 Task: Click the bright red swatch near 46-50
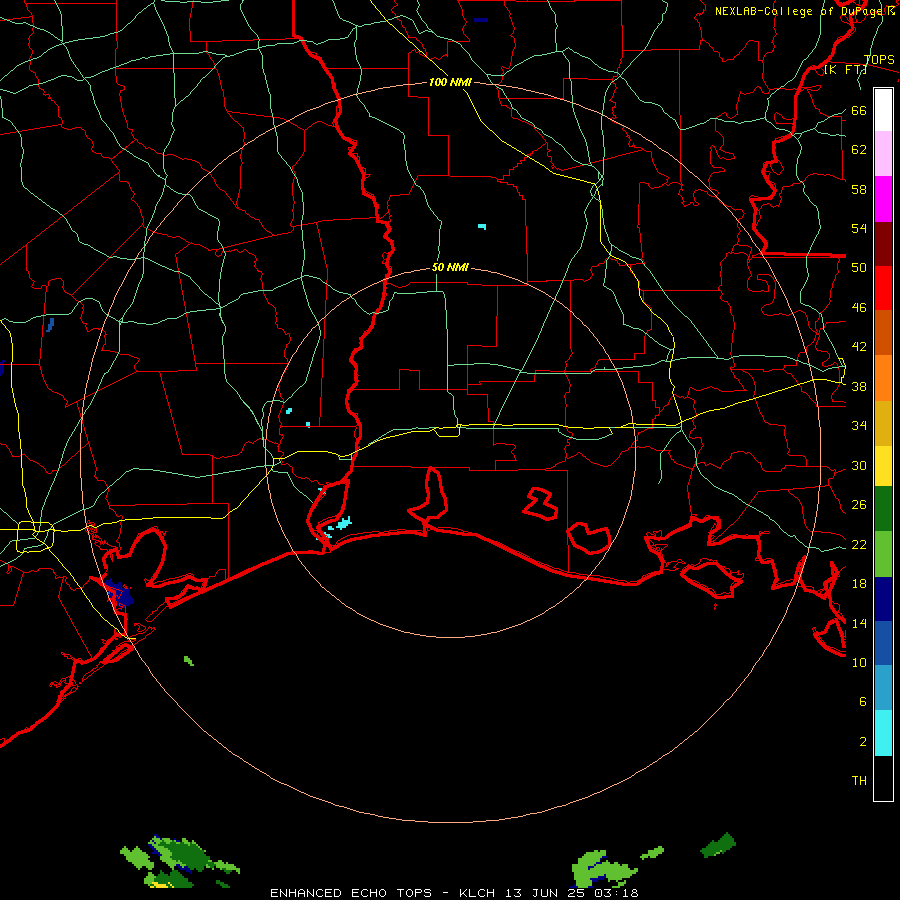pyautogui.click(x=883, y=288)
